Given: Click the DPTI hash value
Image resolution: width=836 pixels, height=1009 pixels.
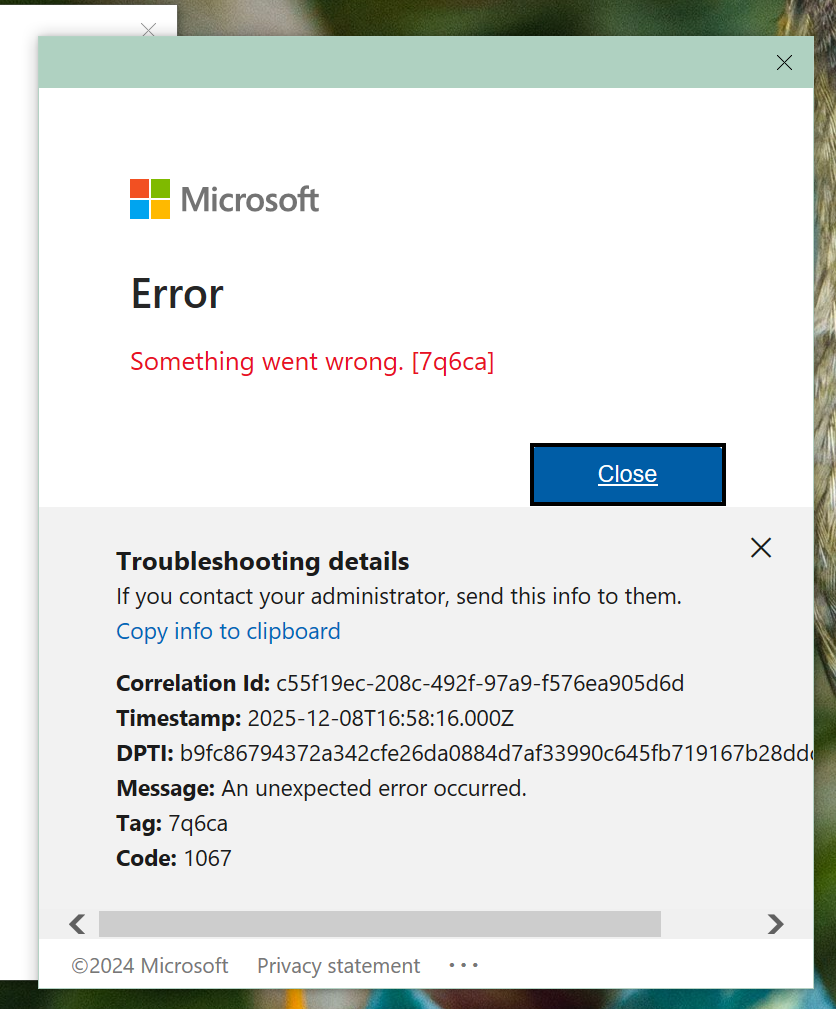Looking at the screenshot, I should coord(496,754).
